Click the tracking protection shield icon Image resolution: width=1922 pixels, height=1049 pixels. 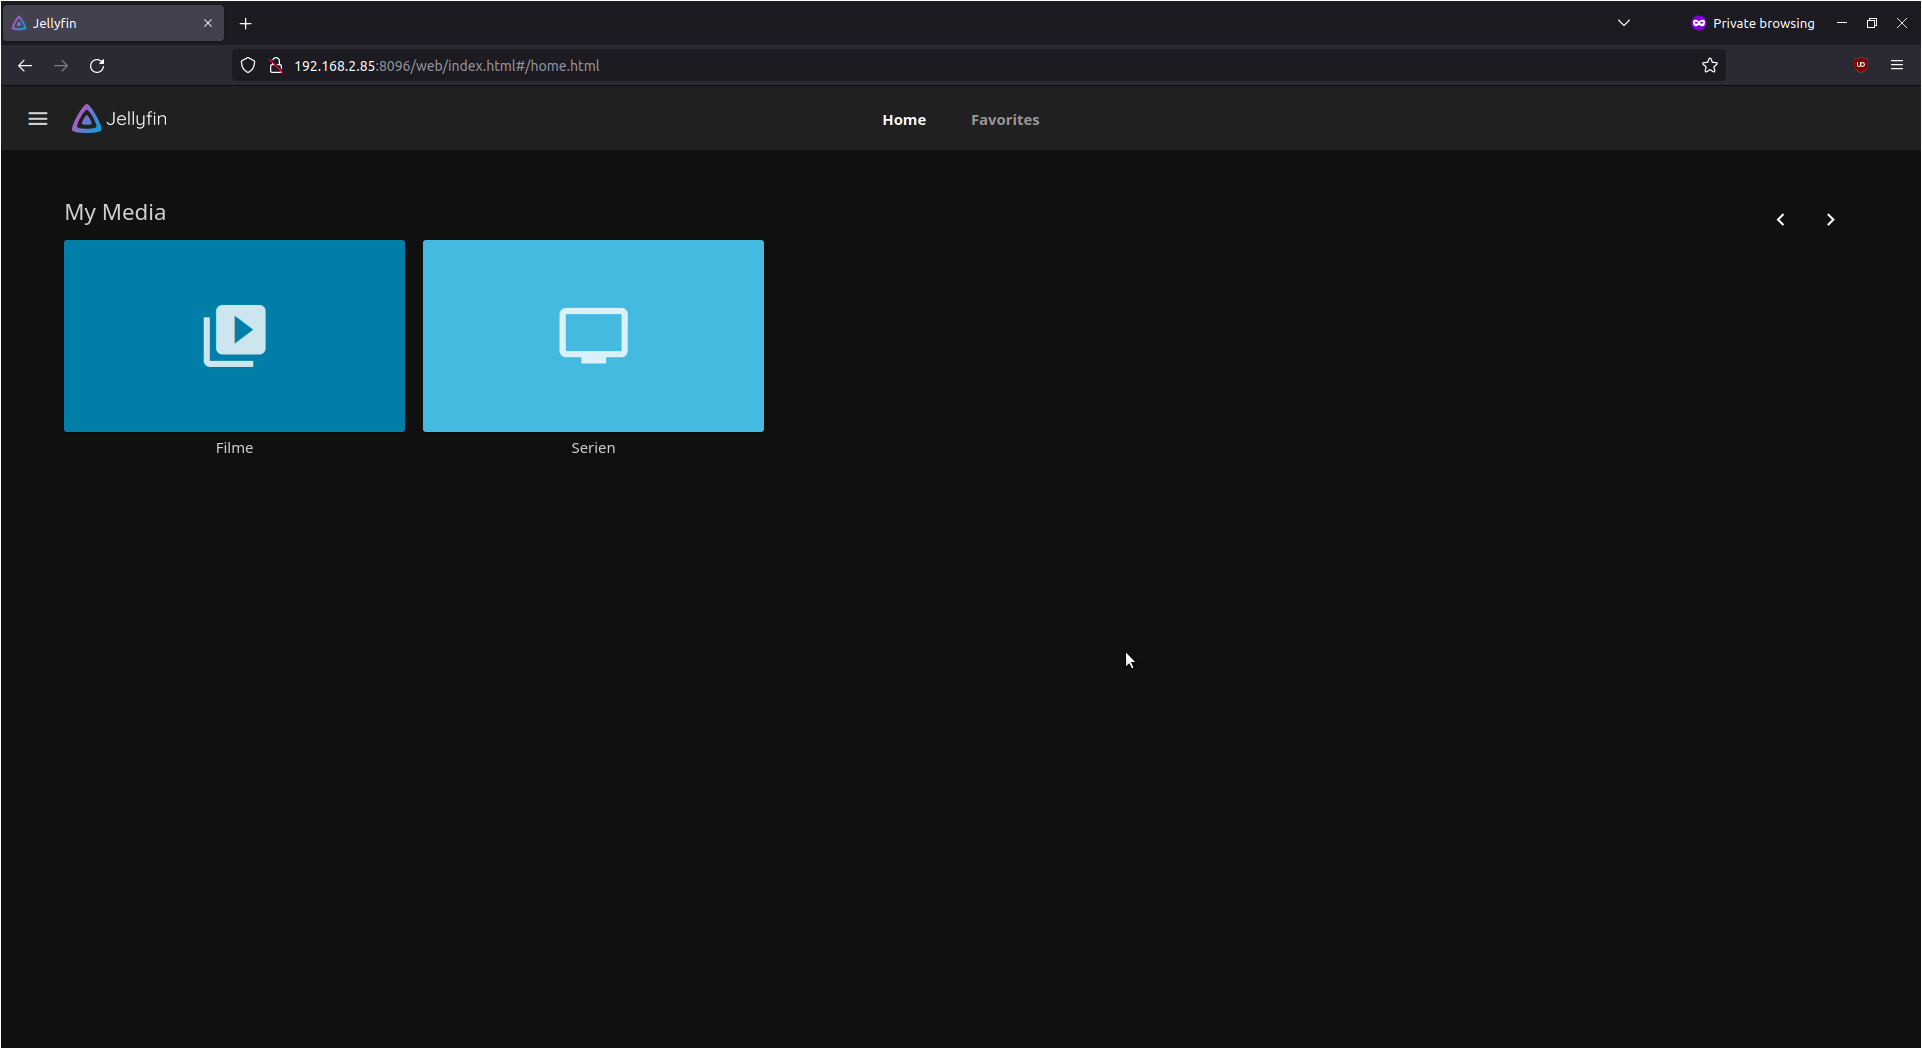tap(248, 66)
